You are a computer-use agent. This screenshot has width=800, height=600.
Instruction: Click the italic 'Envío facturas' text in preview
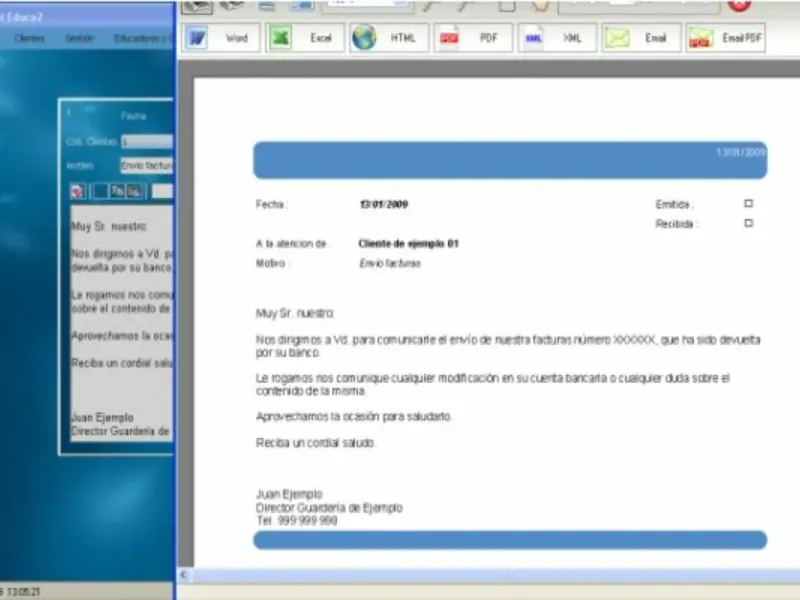pos(390,263)
